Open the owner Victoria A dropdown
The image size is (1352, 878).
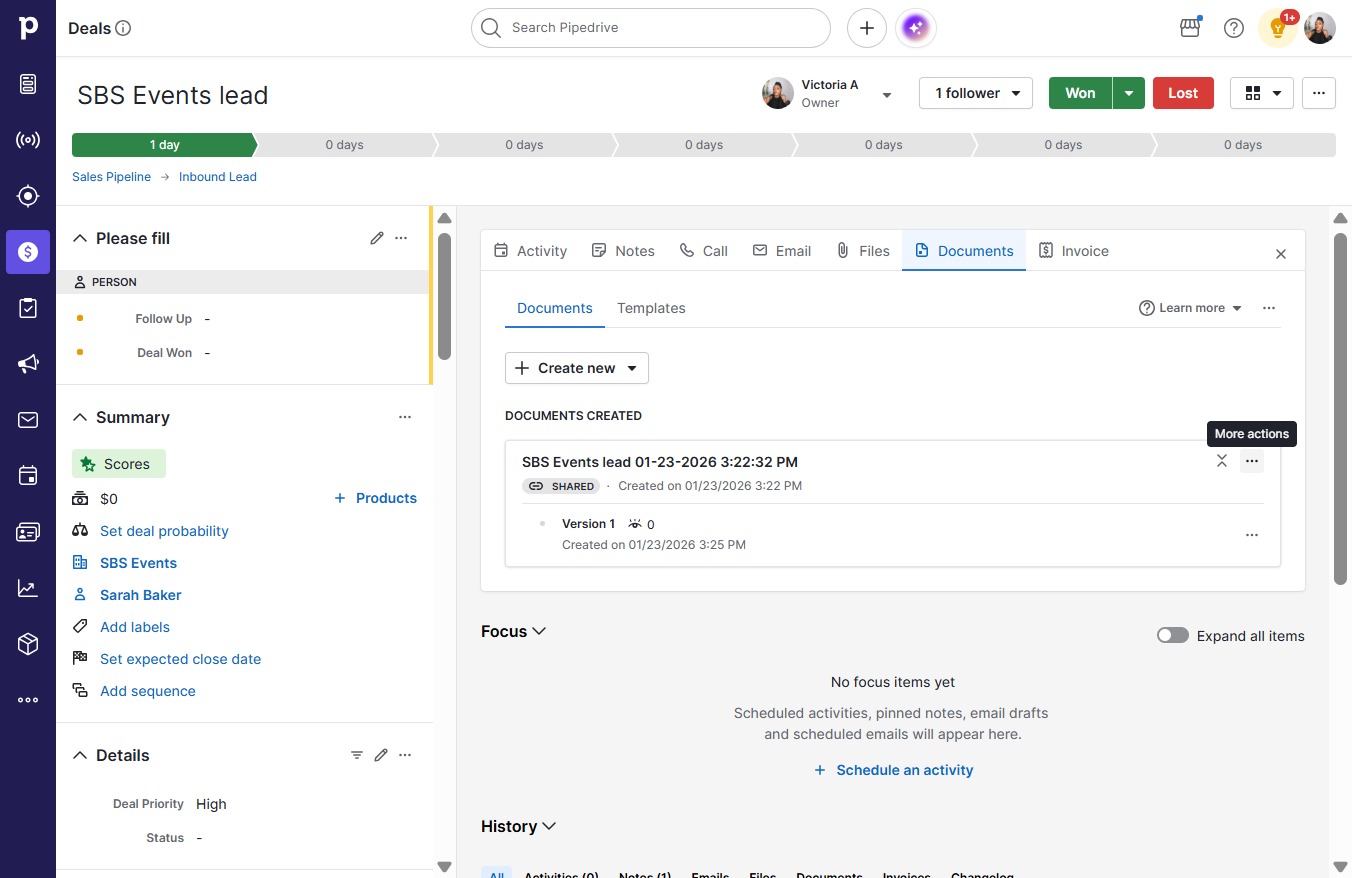coord(886,95)
